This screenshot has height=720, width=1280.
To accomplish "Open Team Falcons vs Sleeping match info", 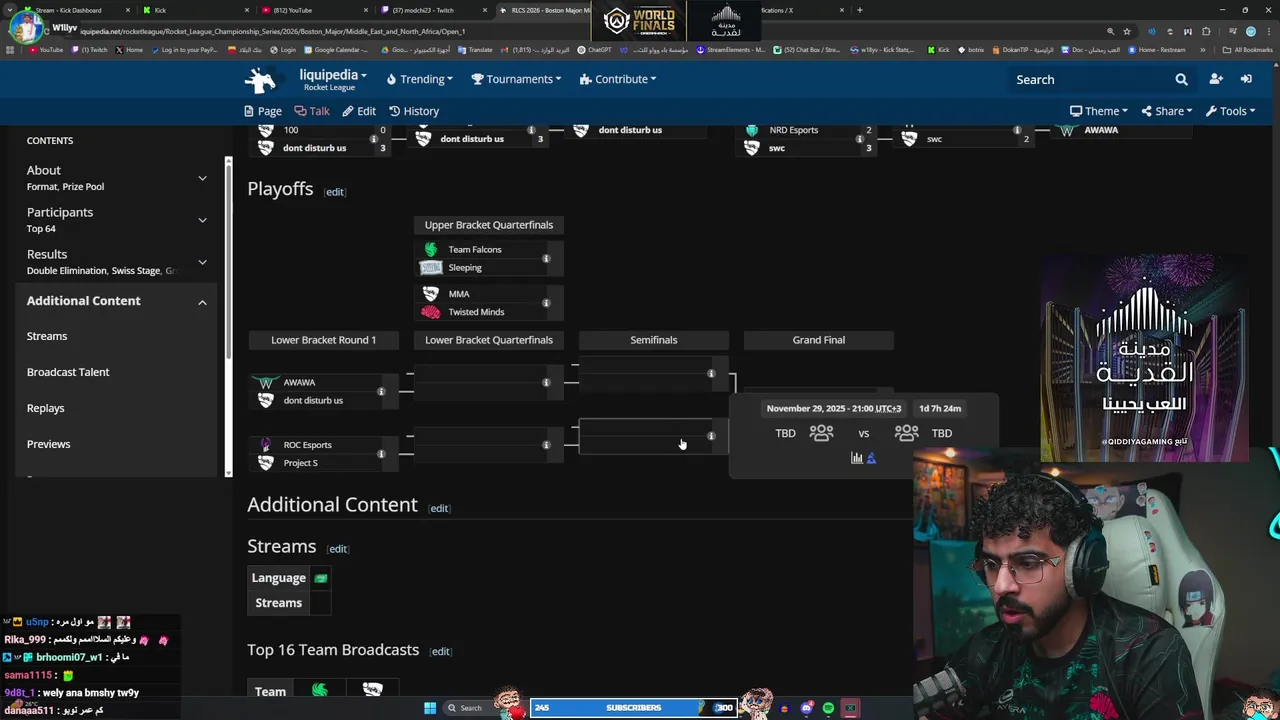I will point(546,259).
